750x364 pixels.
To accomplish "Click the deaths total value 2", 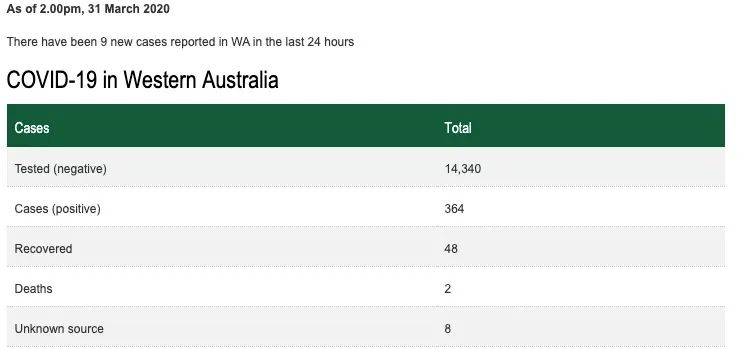I will [448, 289].
